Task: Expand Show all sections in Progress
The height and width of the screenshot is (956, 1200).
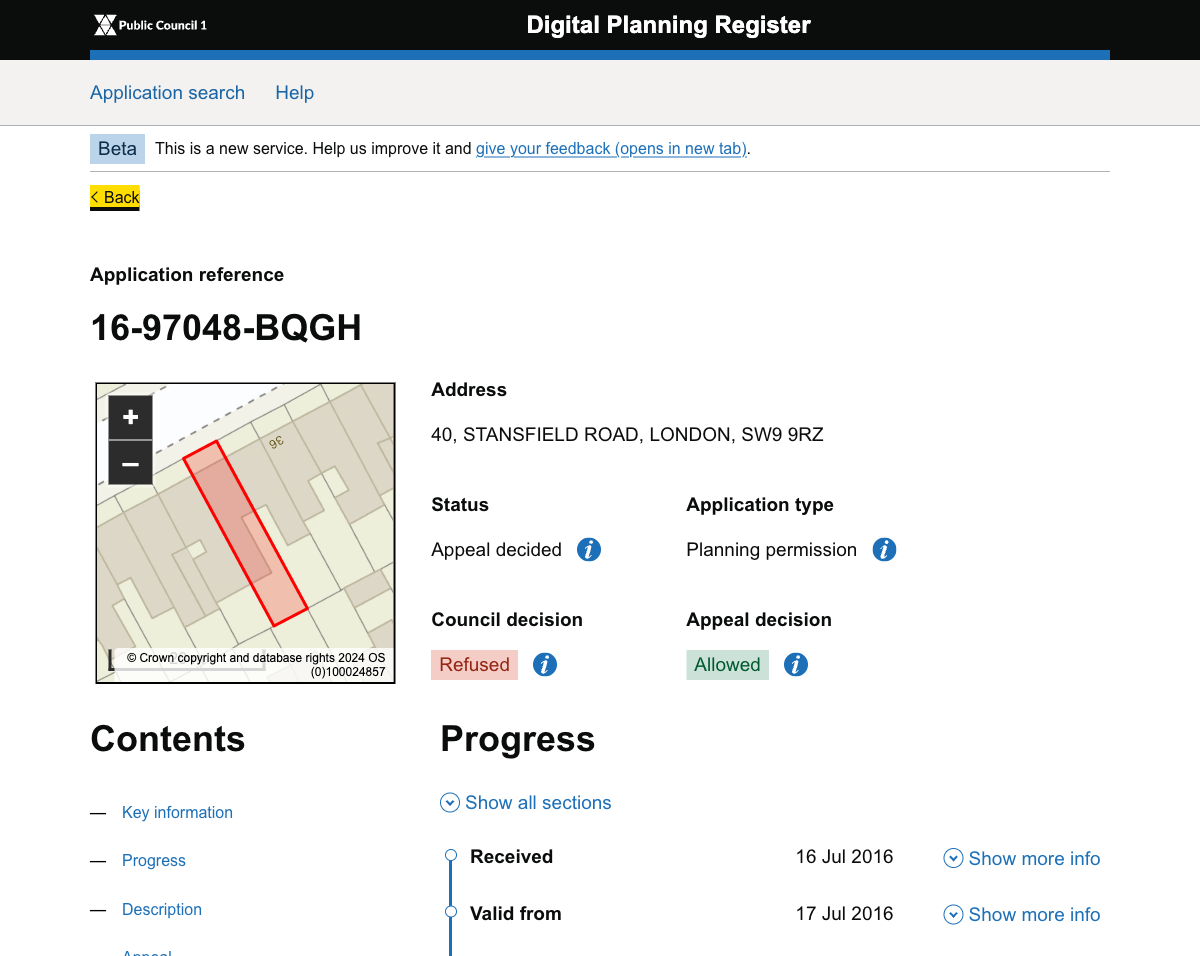Action: tap(525, 802)
